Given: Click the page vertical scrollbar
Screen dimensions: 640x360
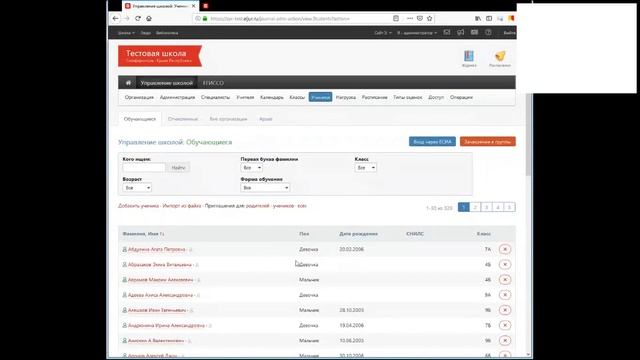Looking at the screenshot, I should click(x=529, y=135).
